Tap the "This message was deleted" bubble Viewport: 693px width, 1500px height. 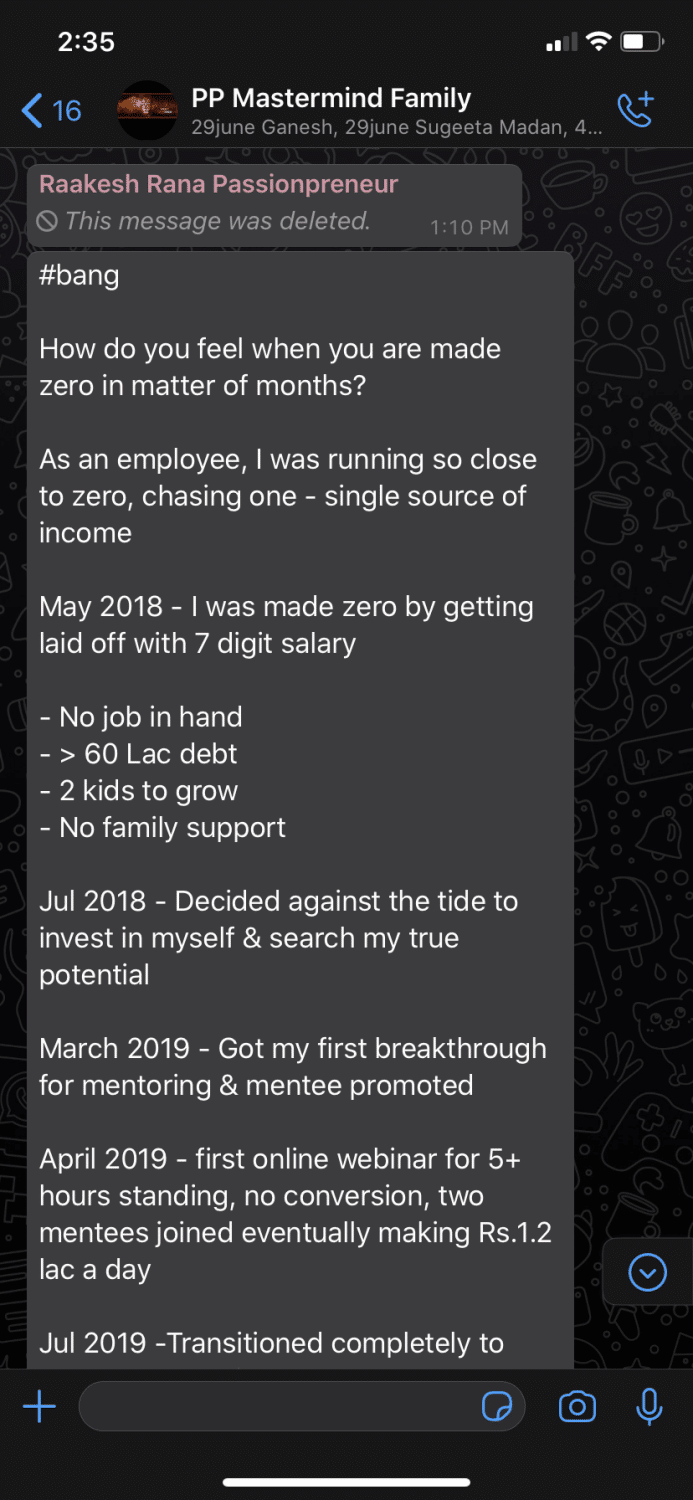(x=217, y=222)
